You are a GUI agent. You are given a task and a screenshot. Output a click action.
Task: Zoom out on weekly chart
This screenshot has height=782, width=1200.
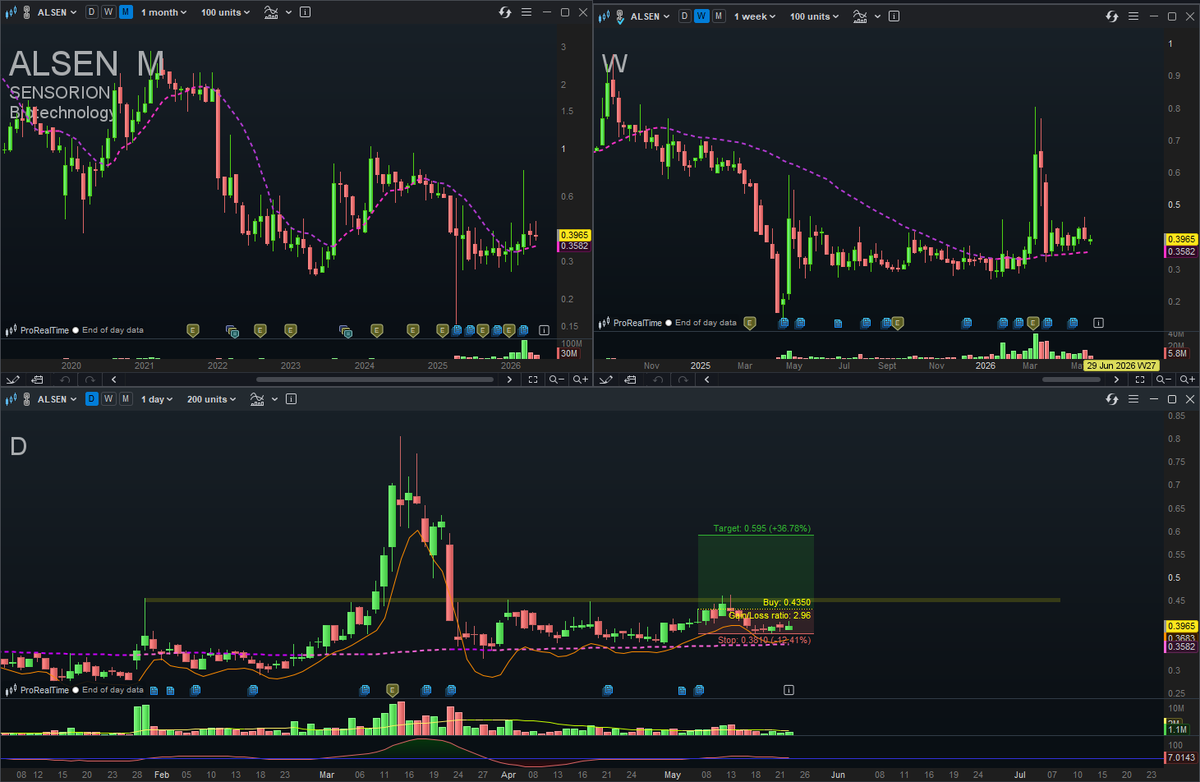(1162, 379)
